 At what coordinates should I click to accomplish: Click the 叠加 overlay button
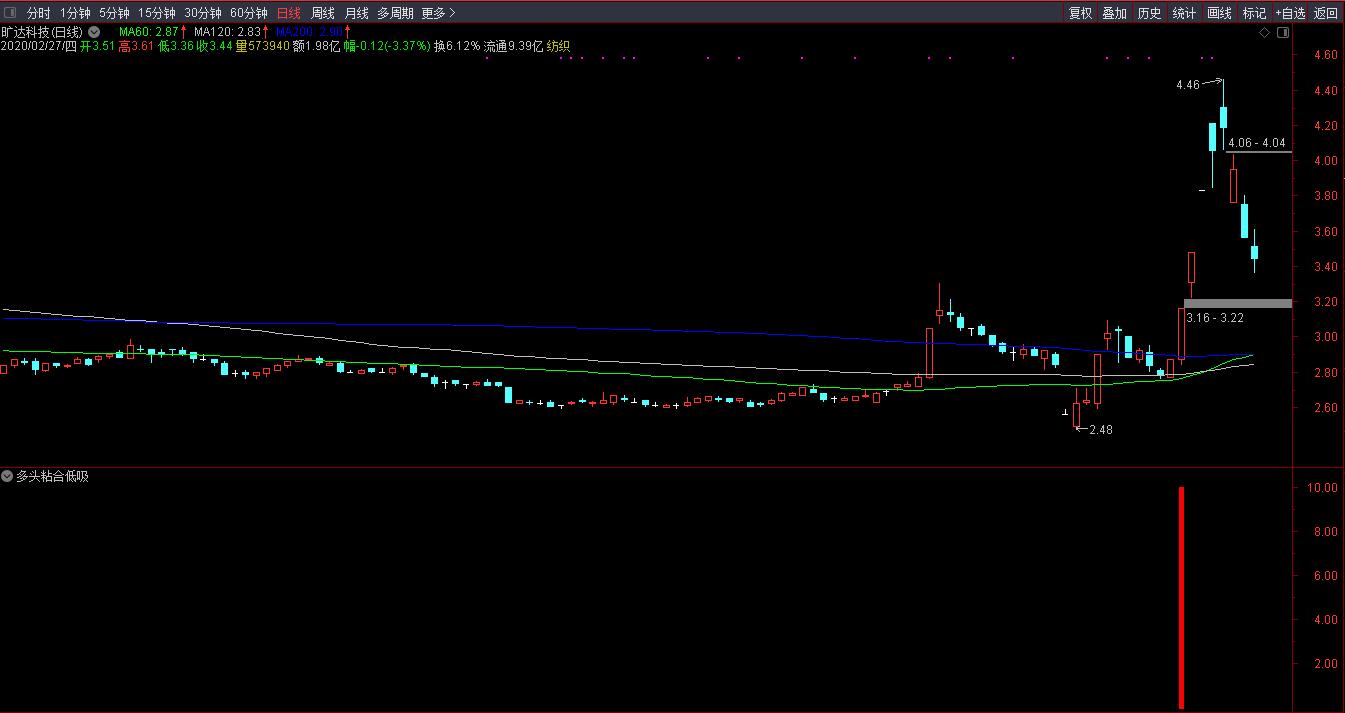(1114, 13)
